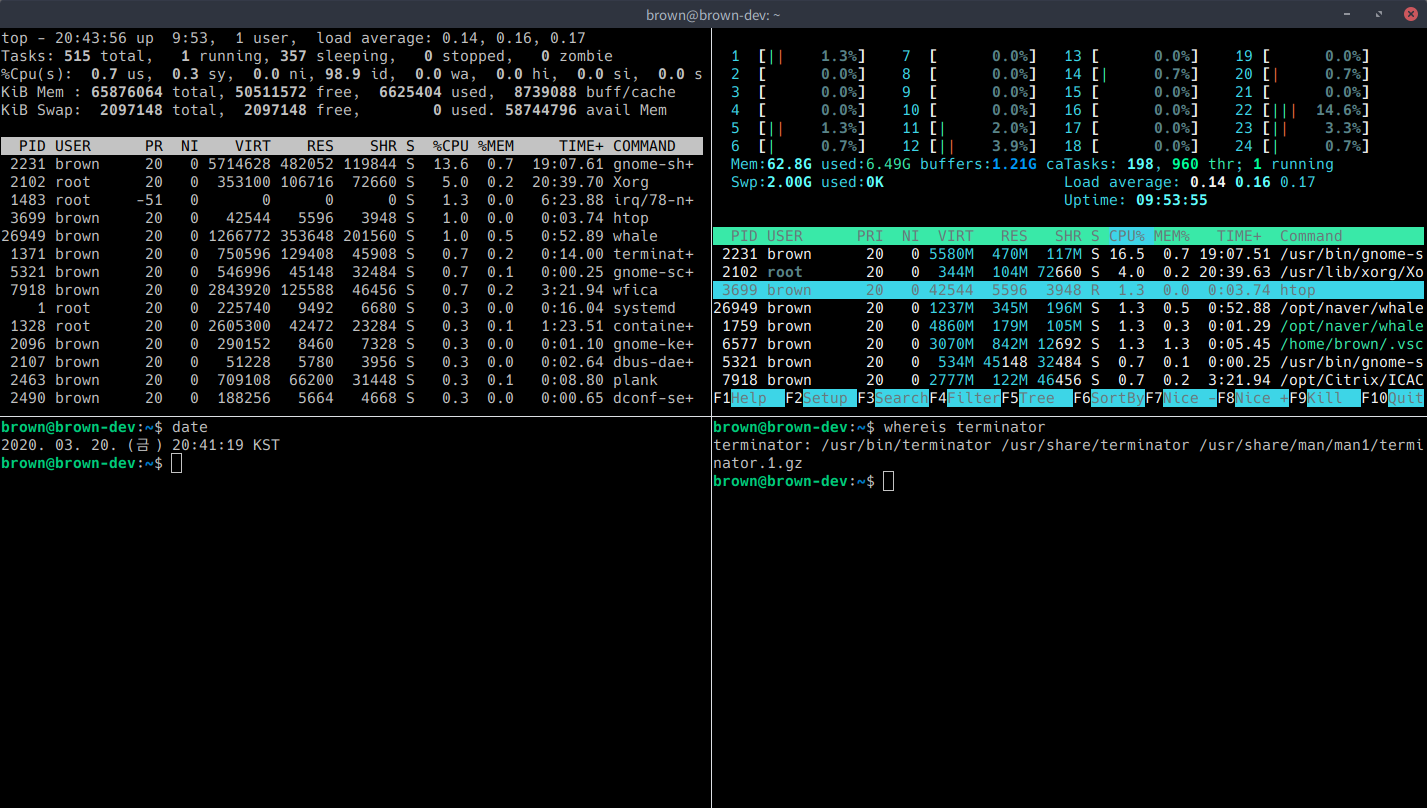
Task: Click systemd row in top pane
Action: (x=352, y=308)
